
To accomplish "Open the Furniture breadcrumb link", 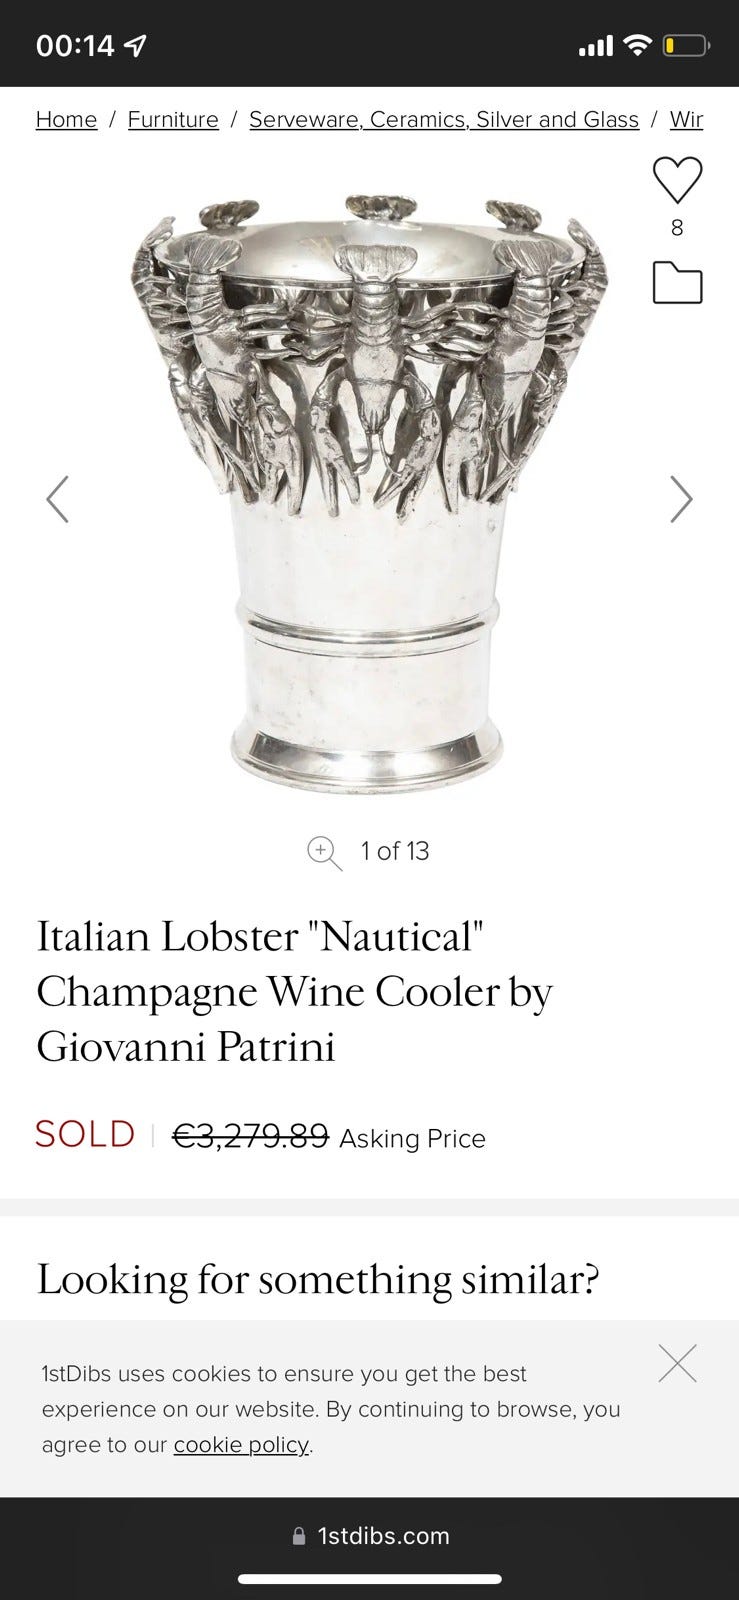I will pos(173,120).
